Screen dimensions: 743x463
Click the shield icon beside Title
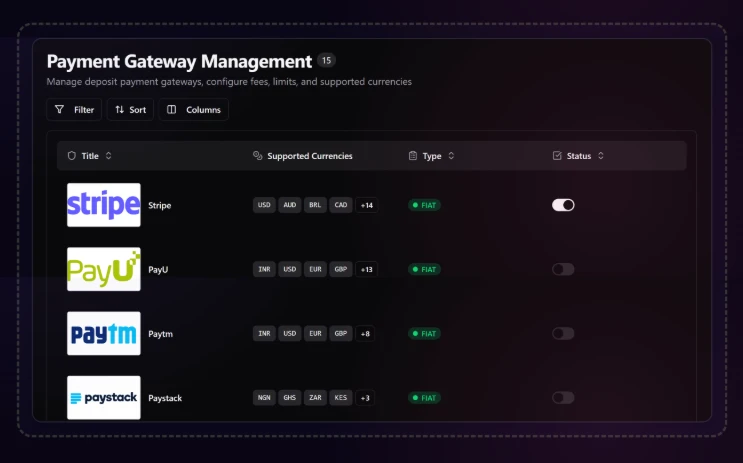pyautogui.click(x=72, y=156)
